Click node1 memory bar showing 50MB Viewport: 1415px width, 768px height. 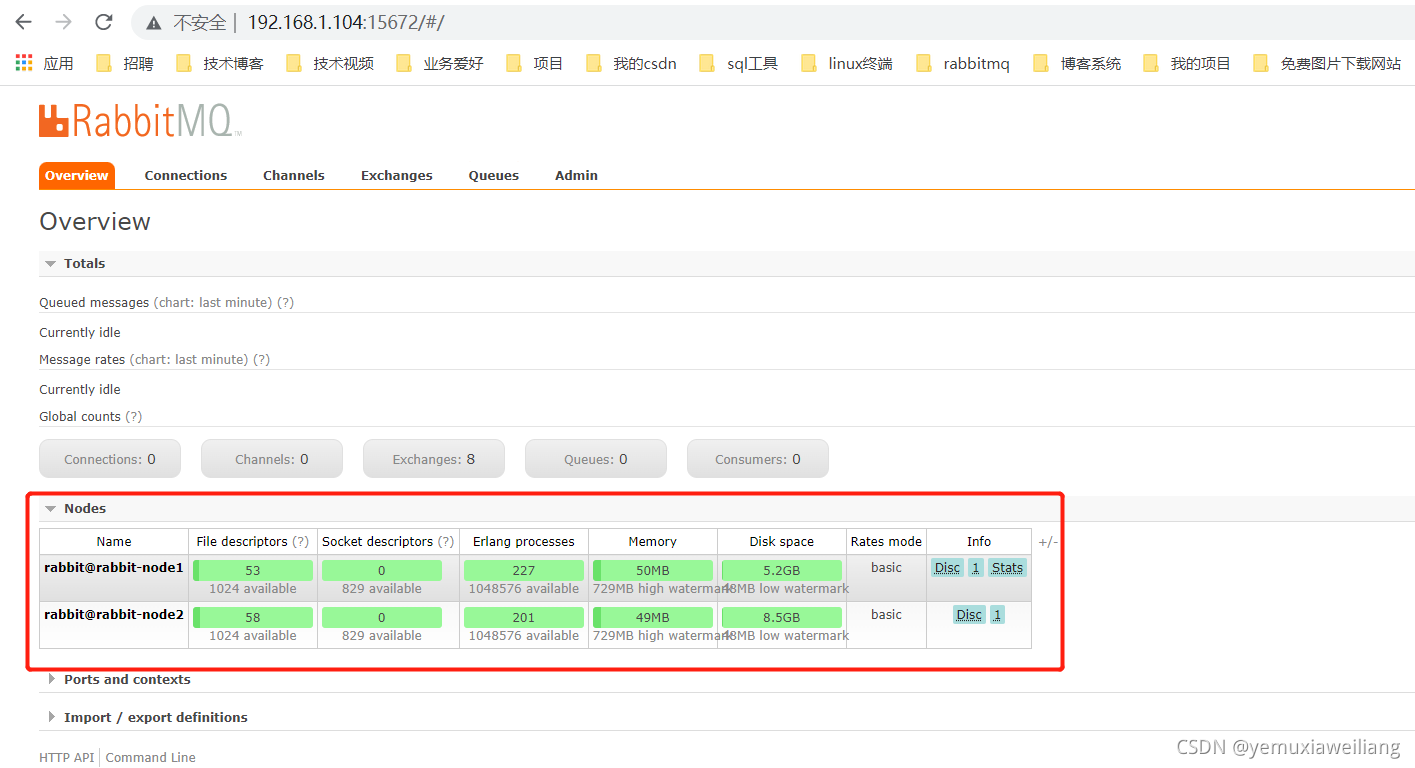click(x=653, y=570)
